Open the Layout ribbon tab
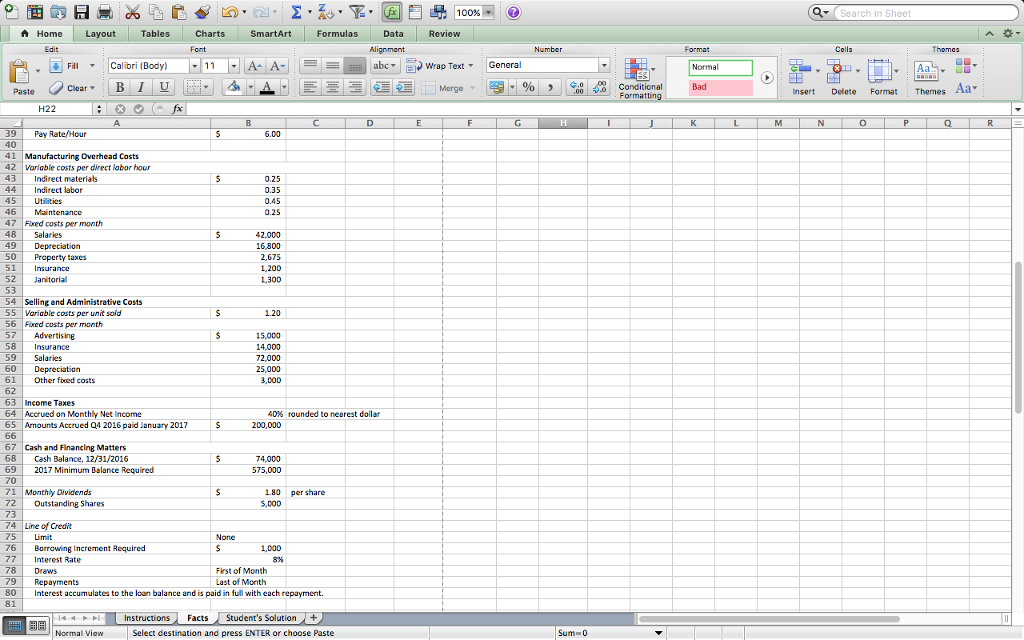Screen dimensions: 1024x640 (100, 34)
